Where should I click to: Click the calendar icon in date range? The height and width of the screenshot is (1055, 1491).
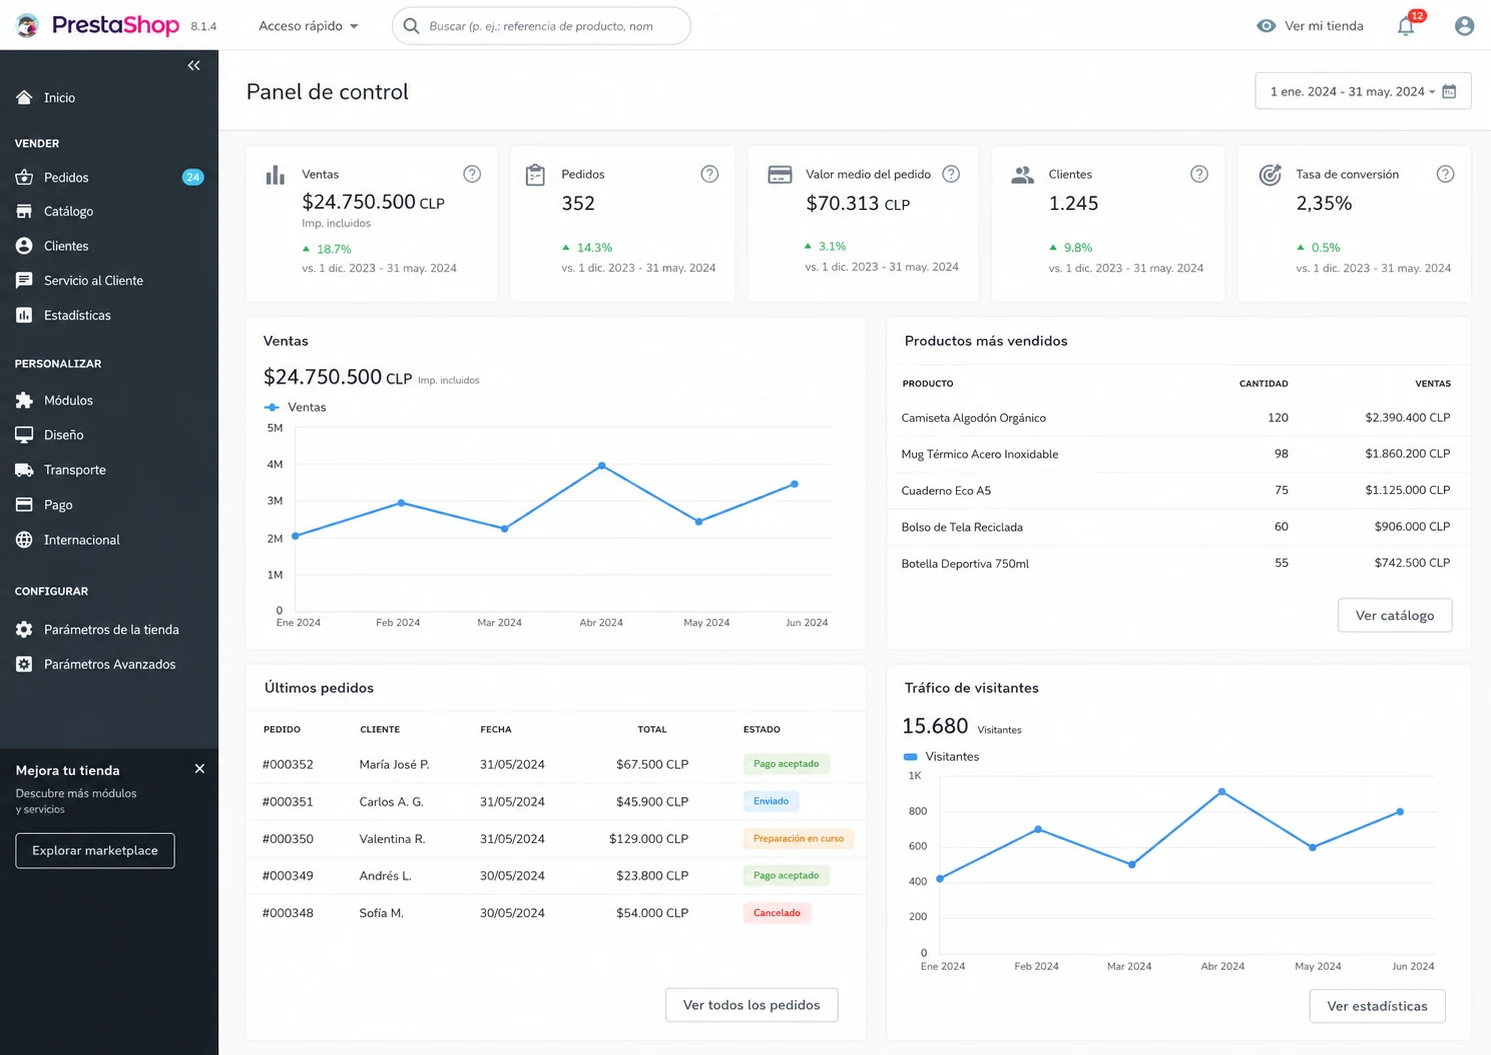1449,91
